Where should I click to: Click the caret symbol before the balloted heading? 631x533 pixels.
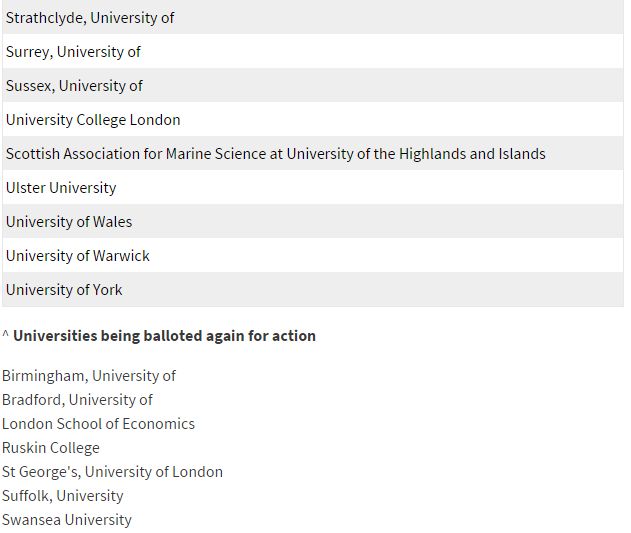coord(5,334)
